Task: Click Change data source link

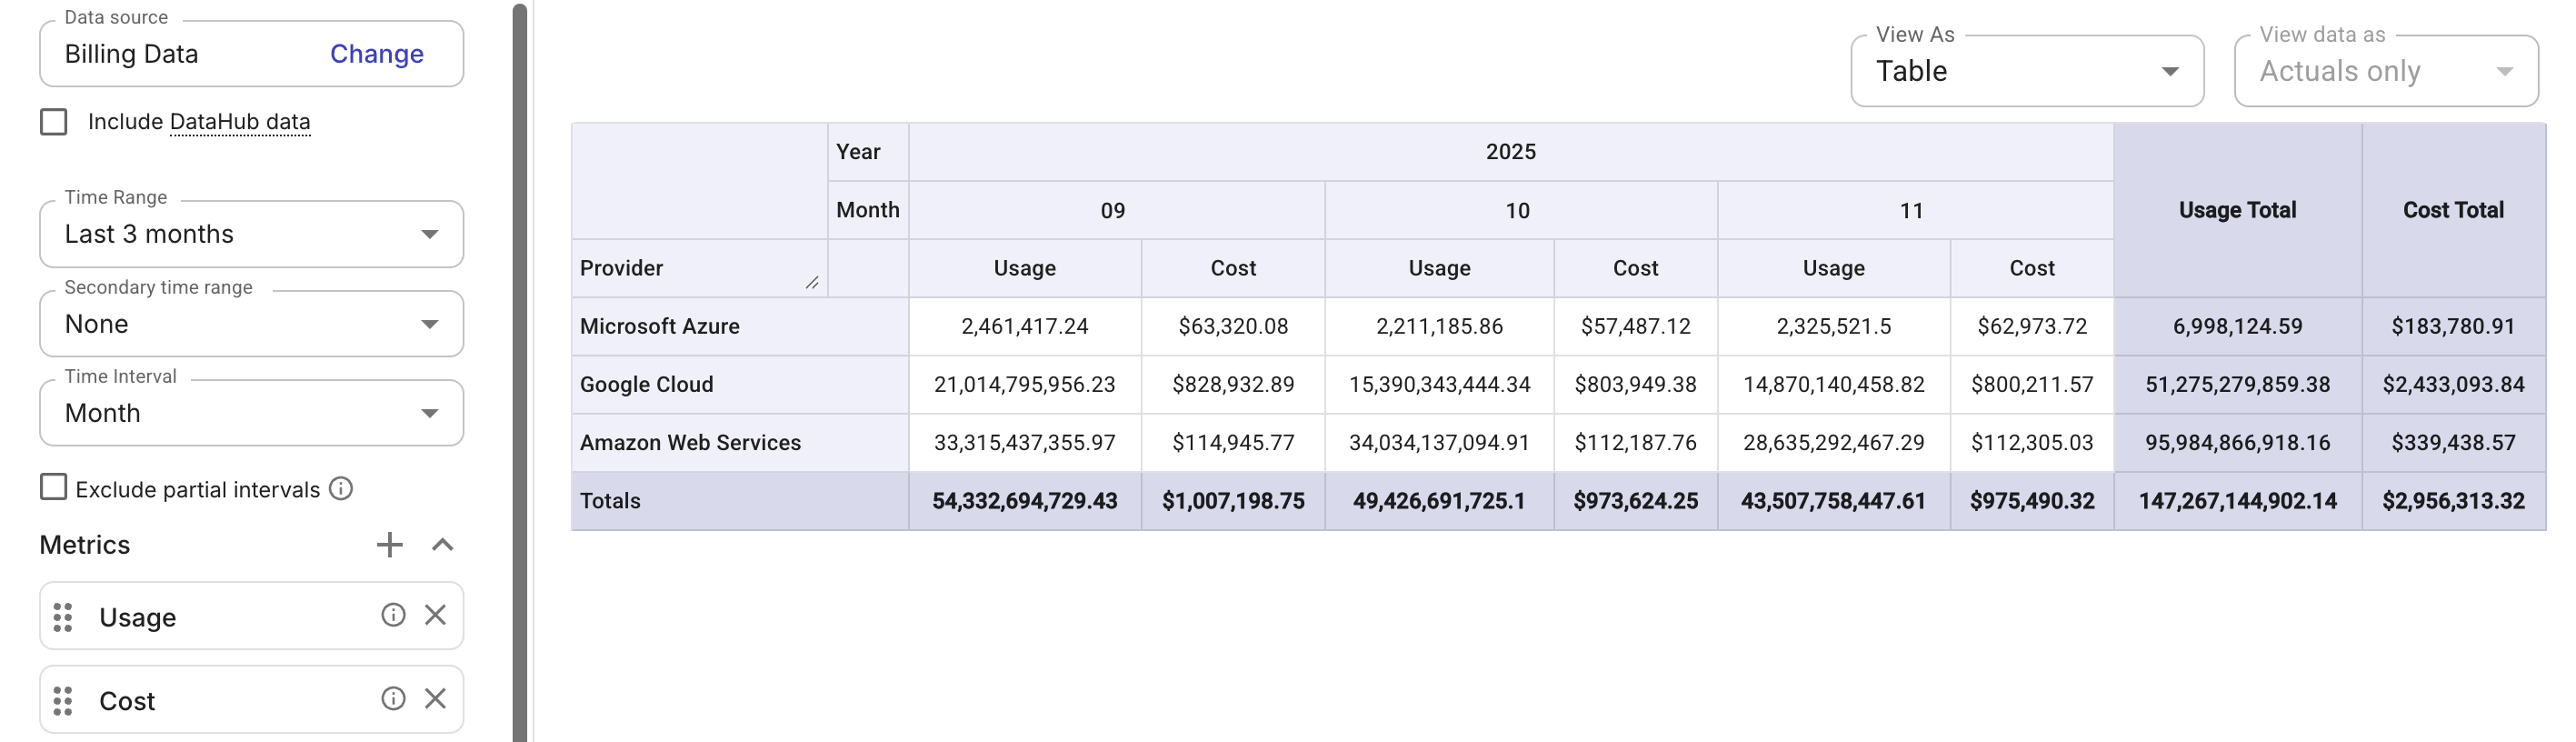Action: [x=376, y=54]
